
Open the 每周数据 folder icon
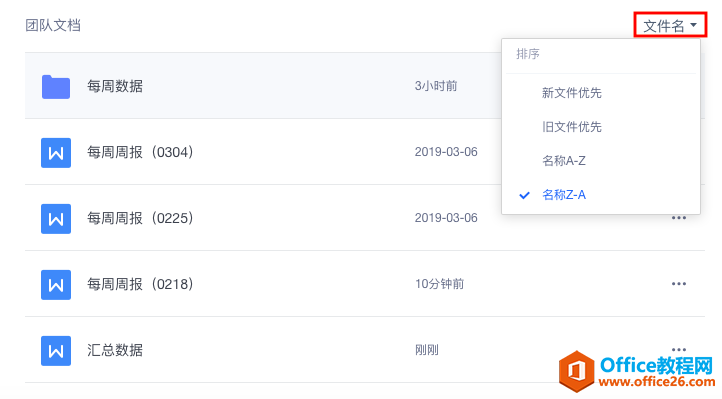pos(56,87)
